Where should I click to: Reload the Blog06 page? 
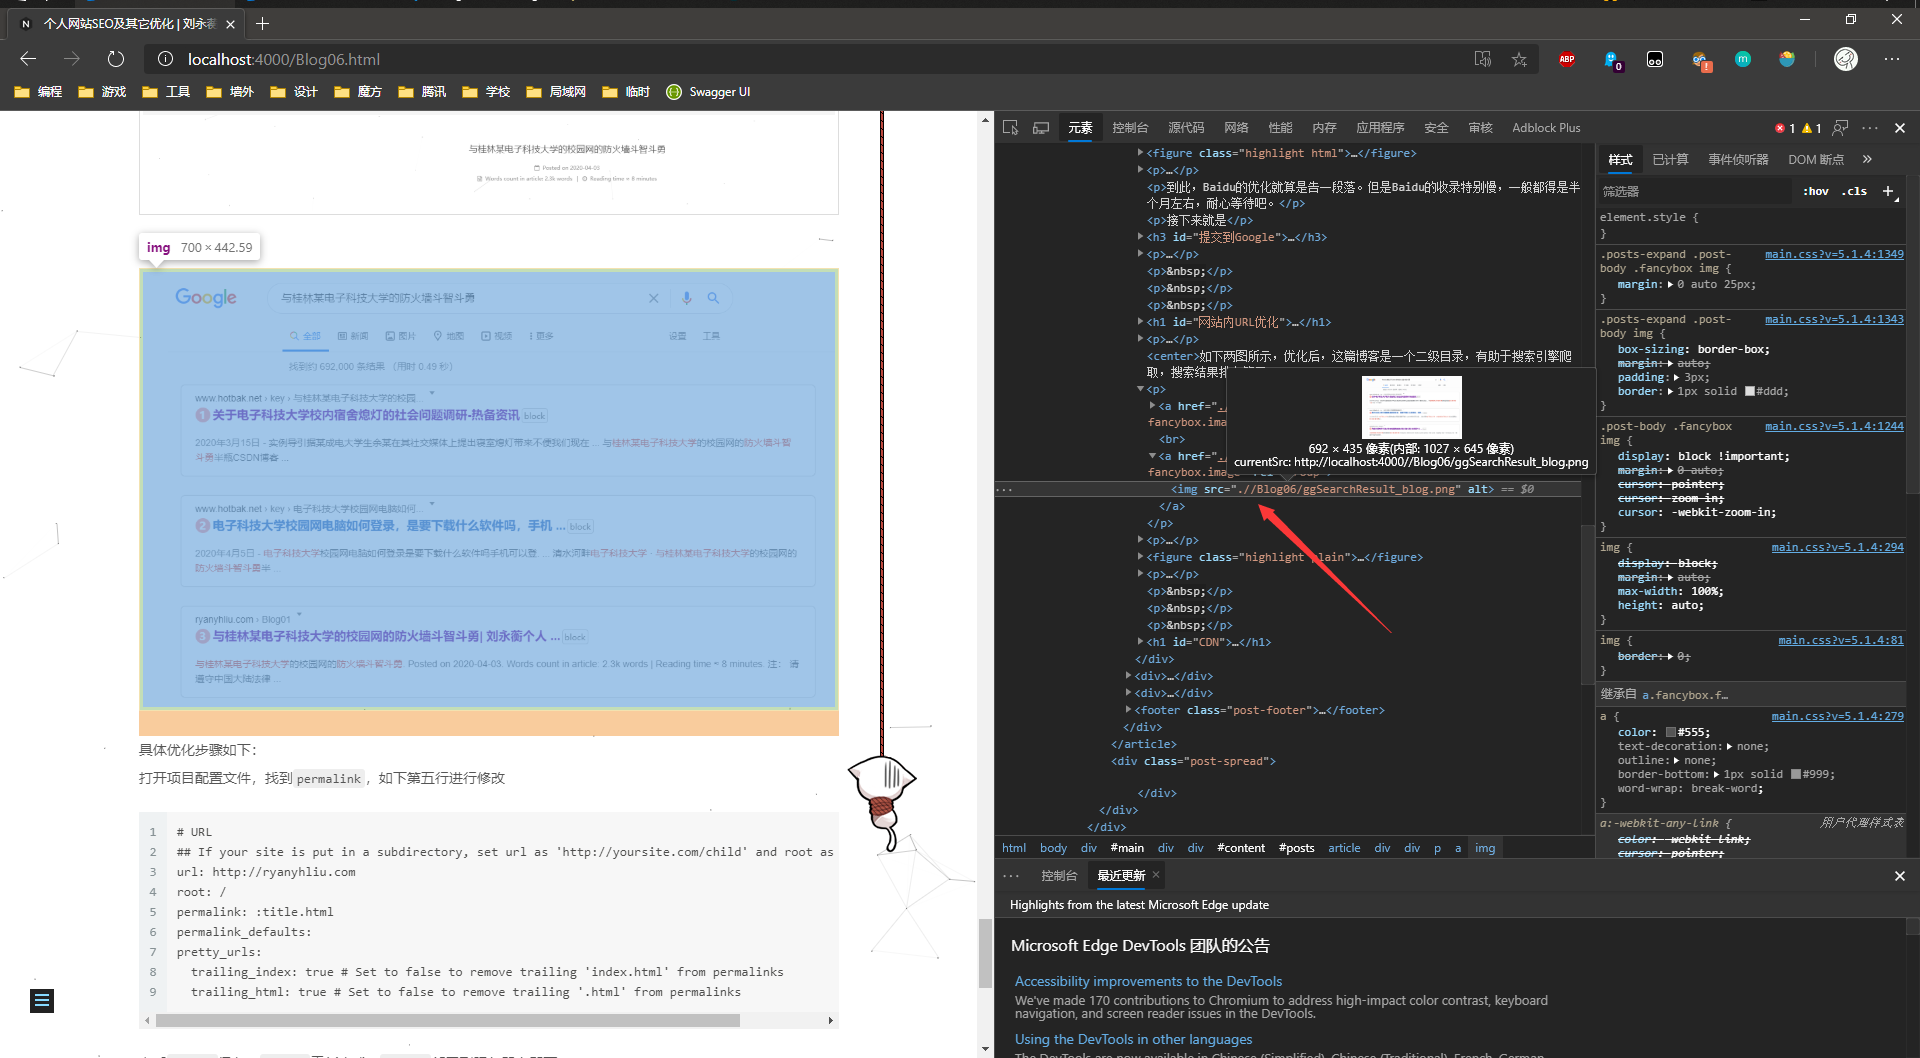[116, 59]
